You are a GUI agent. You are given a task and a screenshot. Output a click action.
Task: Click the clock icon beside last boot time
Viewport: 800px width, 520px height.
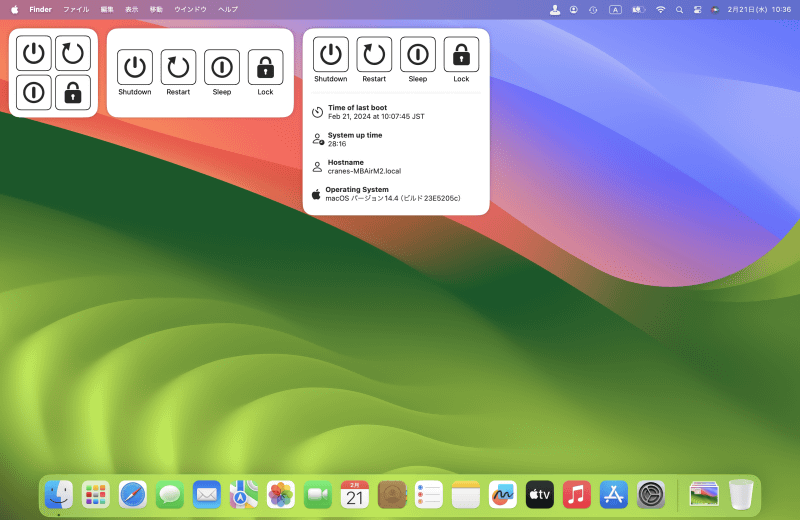[317, 112]
